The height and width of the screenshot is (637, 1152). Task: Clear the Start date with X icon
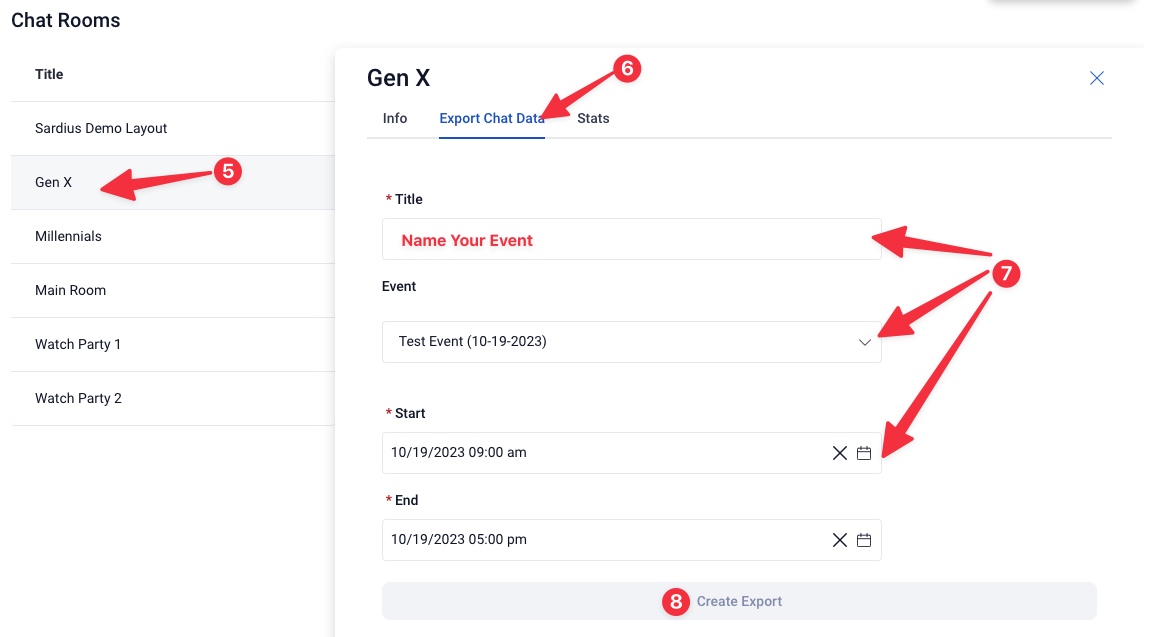point(840,453)
